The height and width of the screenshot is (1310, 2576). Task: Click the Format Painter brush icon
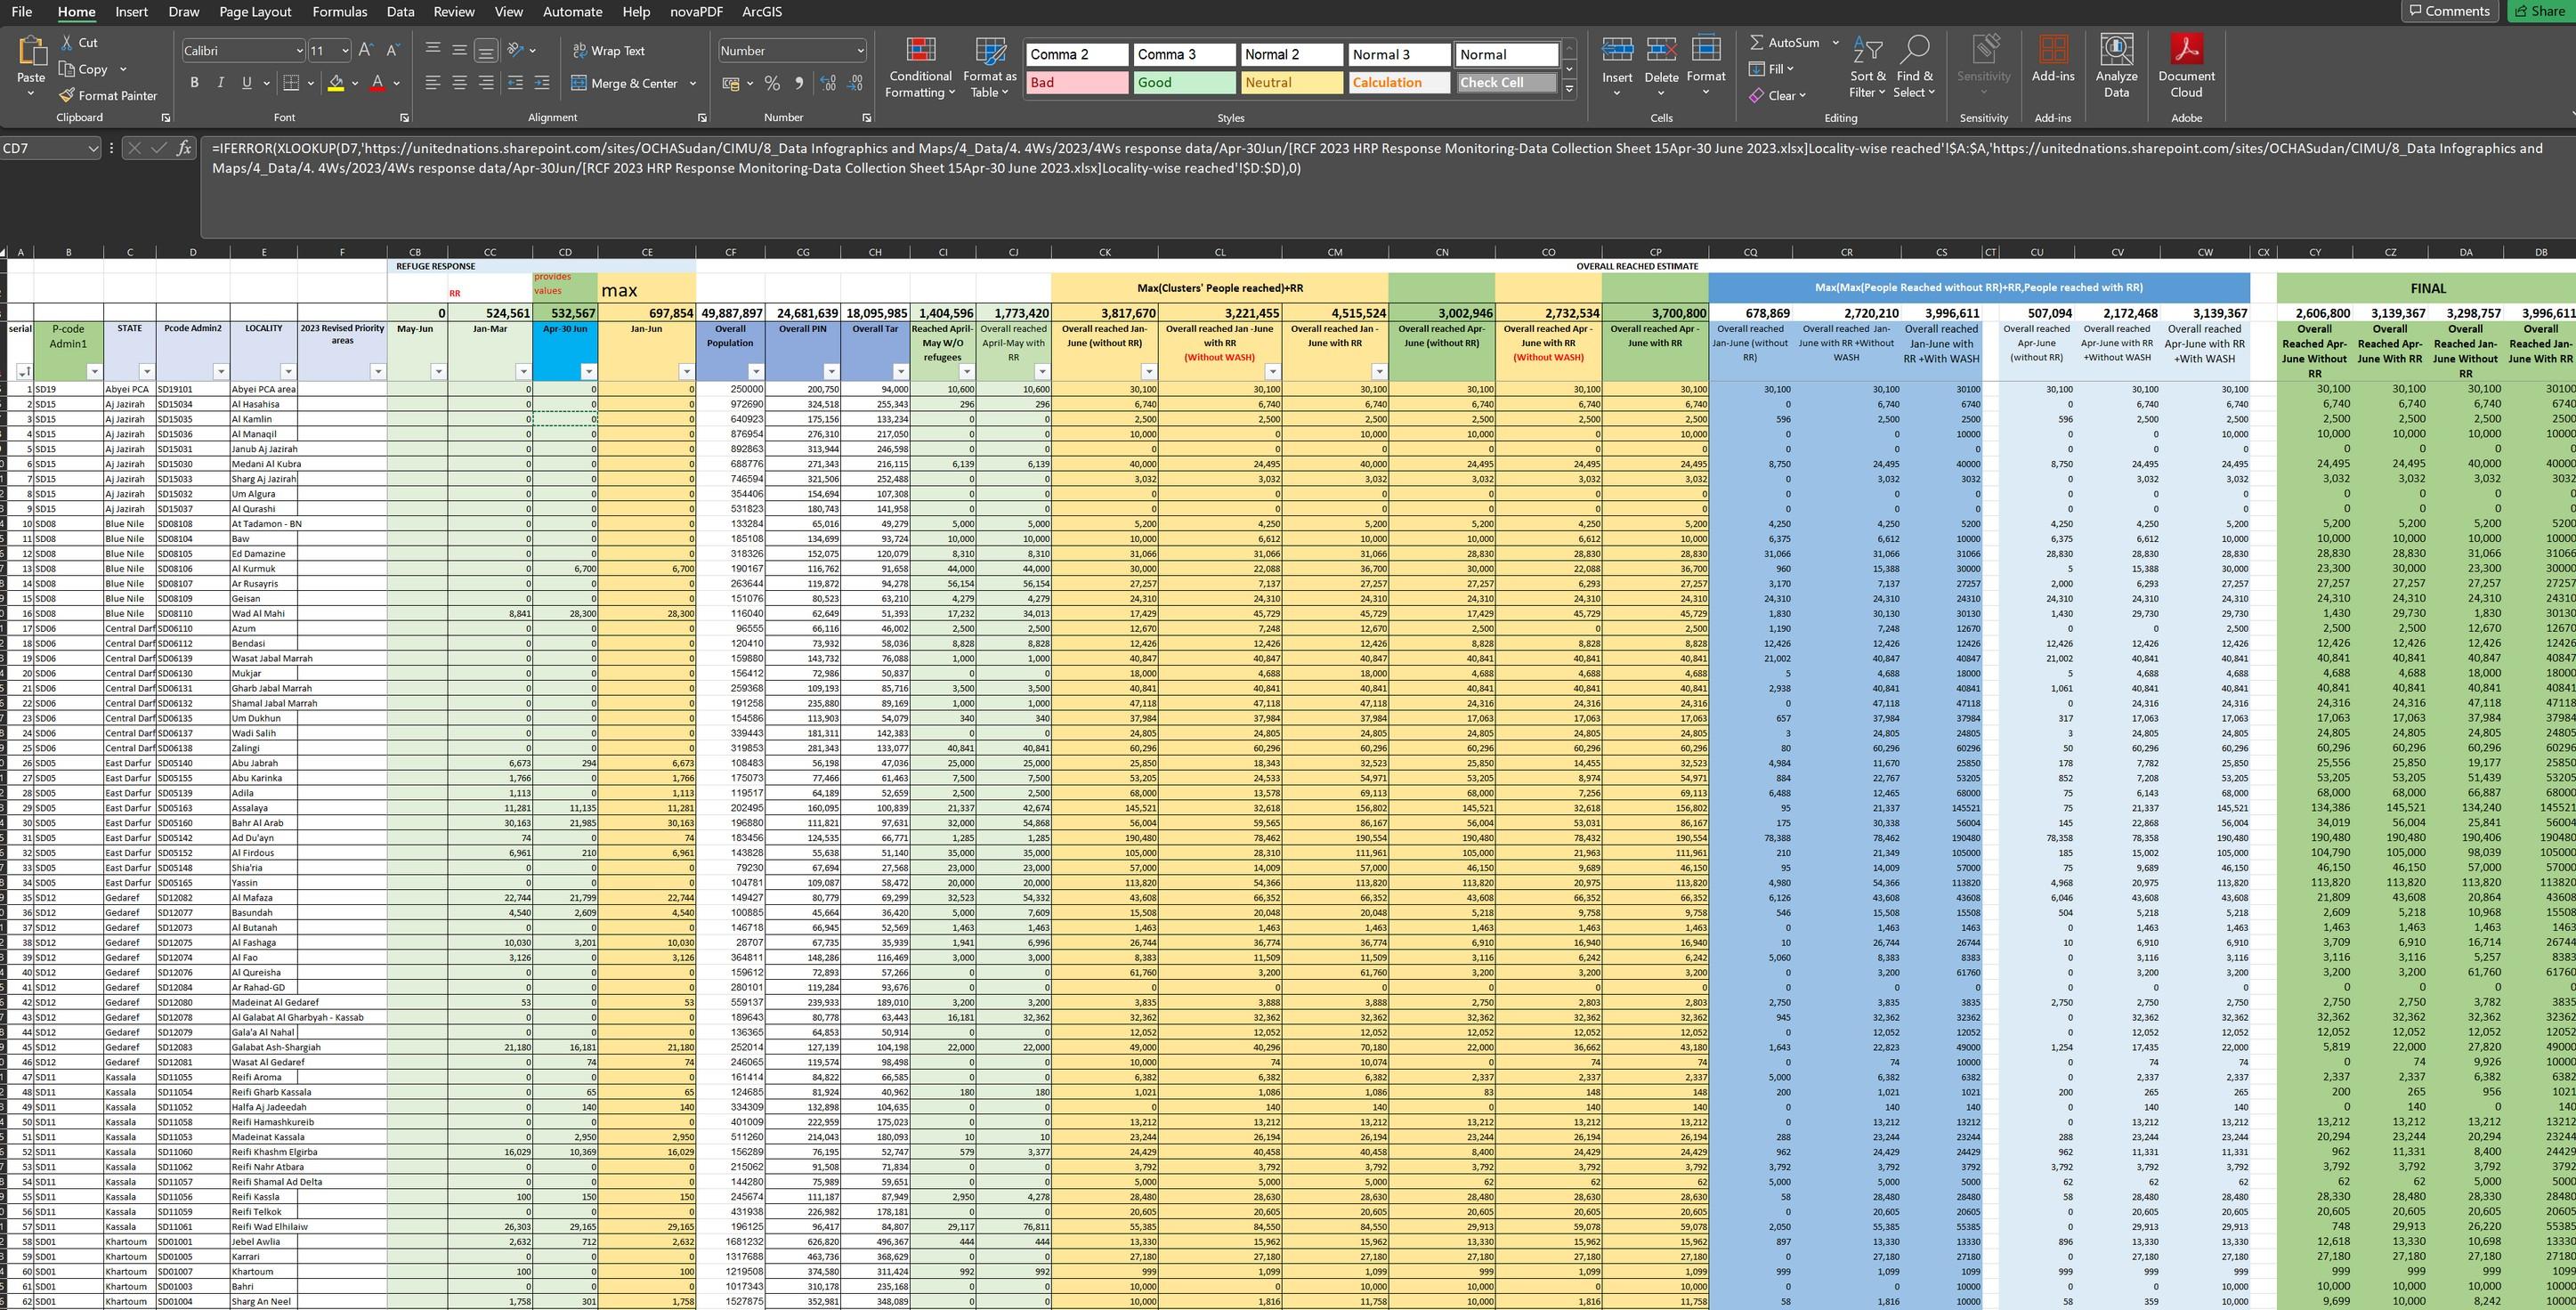click(x=67, y=96)
